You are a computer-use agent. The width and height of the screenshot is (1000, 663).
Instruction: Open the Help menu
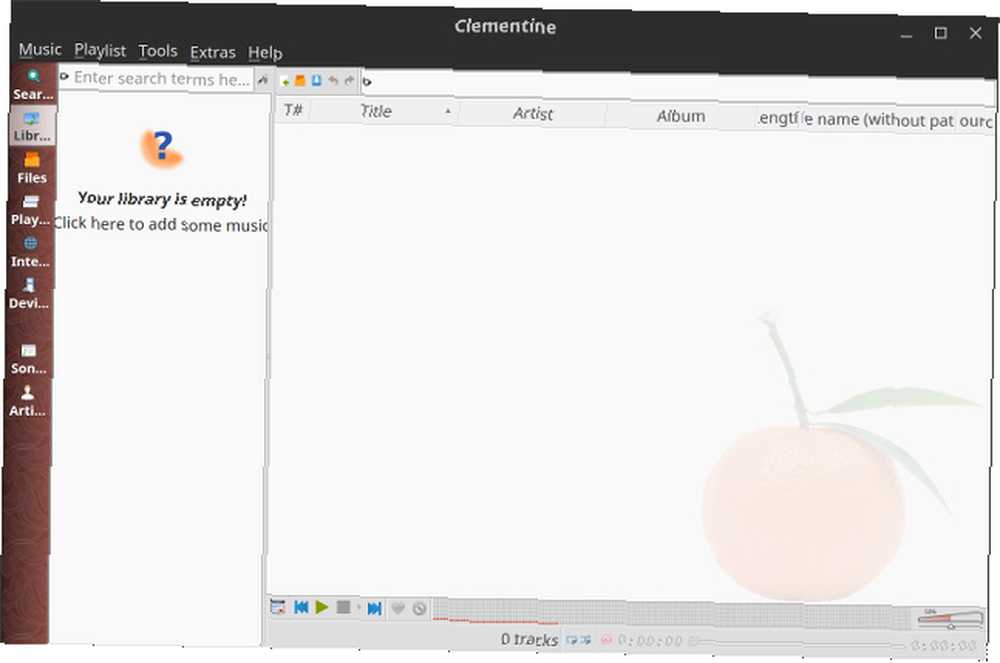pos(265,53)
